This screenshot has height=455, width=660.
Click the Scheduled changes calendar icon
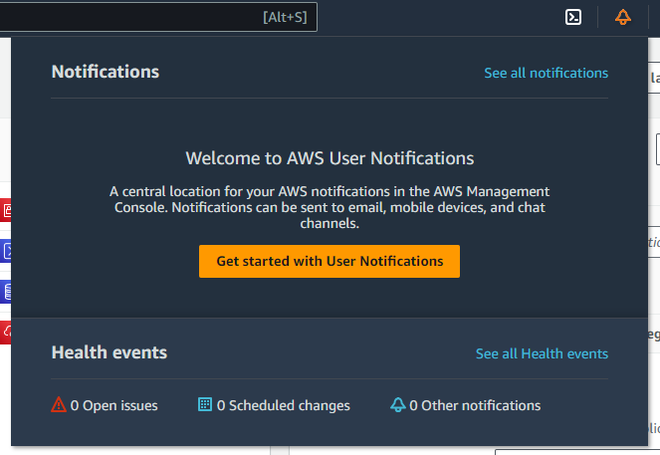pyautogui.click(x=205, y=405)
